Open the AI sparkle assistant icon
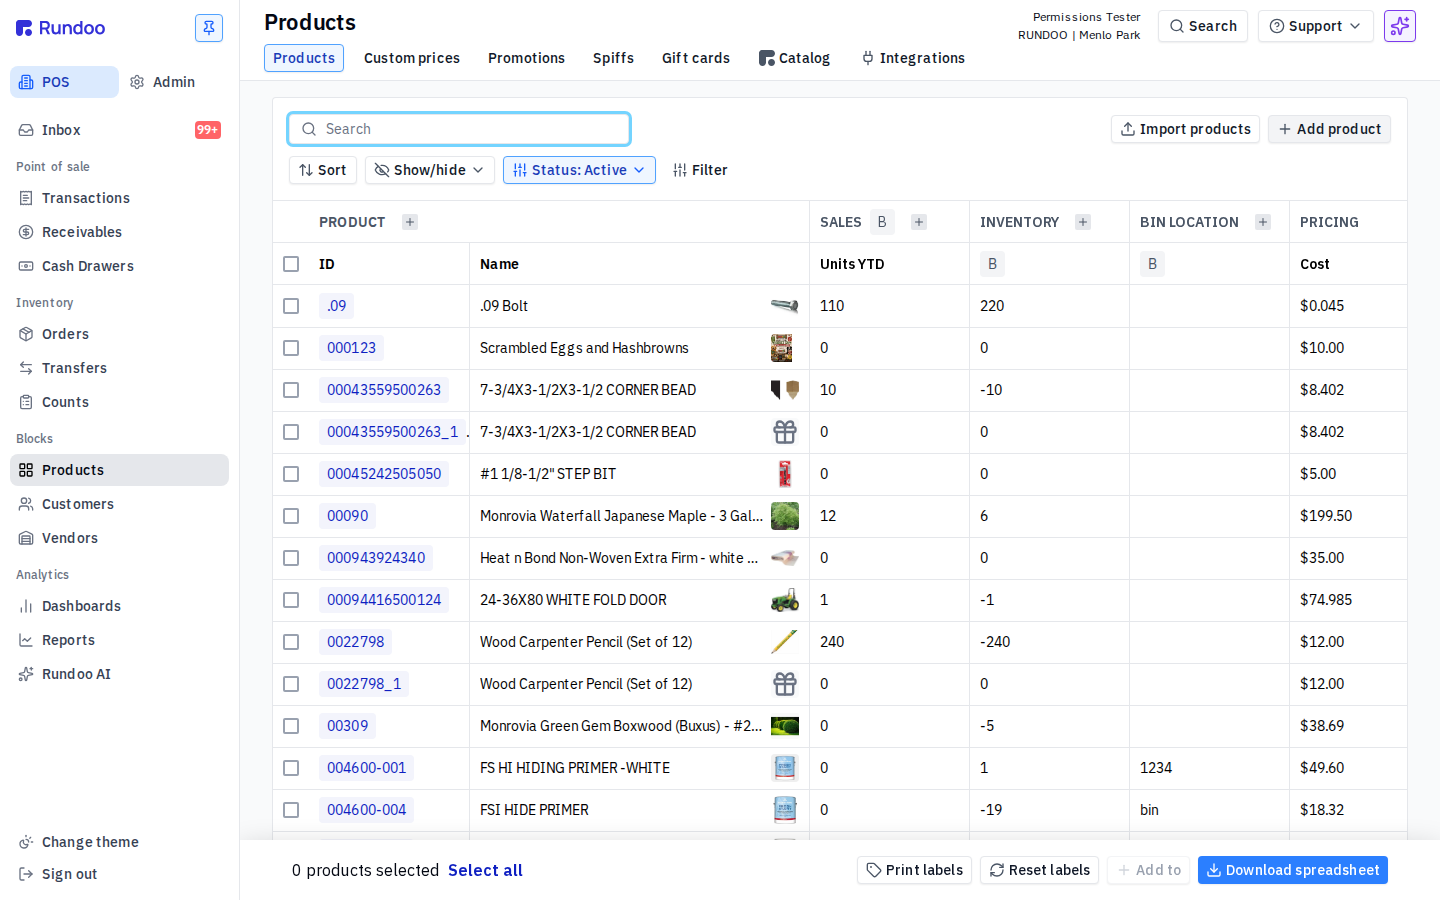Screen dimensions: 1440x900 pos(1400,26)
